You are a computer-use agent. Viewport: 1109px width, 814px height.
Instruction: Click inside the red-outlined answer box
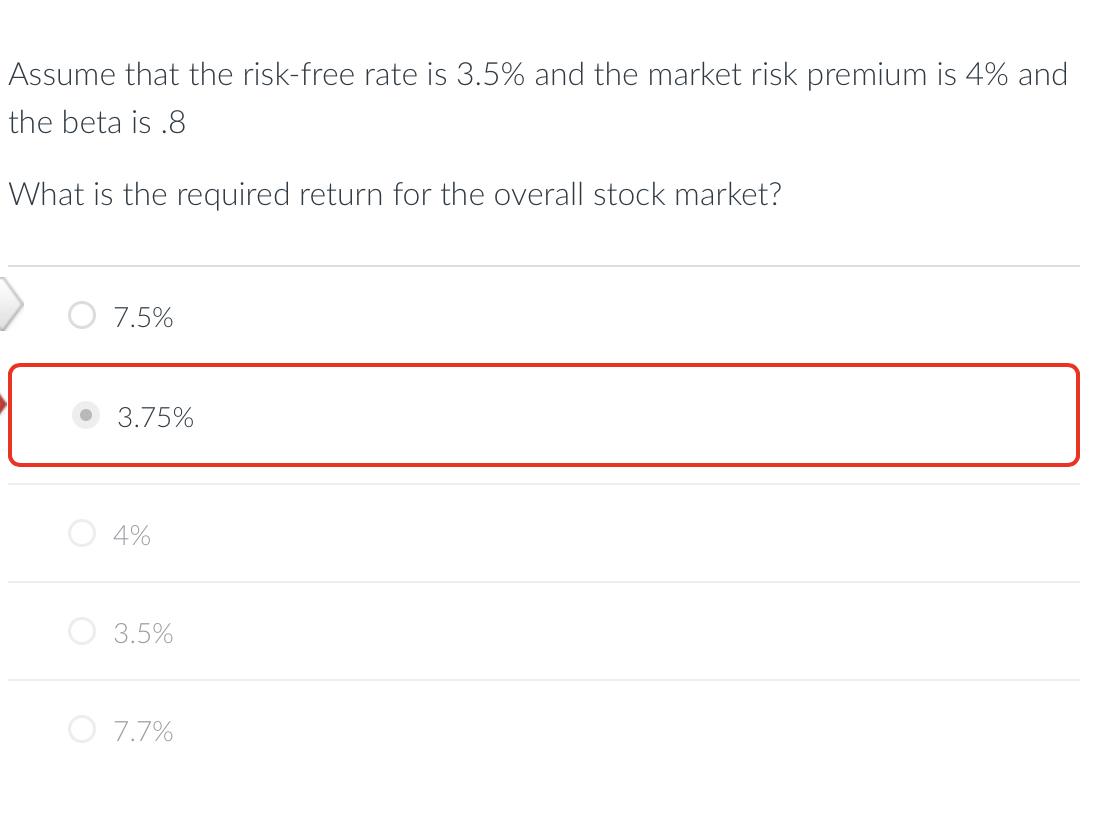pos(550,415)
